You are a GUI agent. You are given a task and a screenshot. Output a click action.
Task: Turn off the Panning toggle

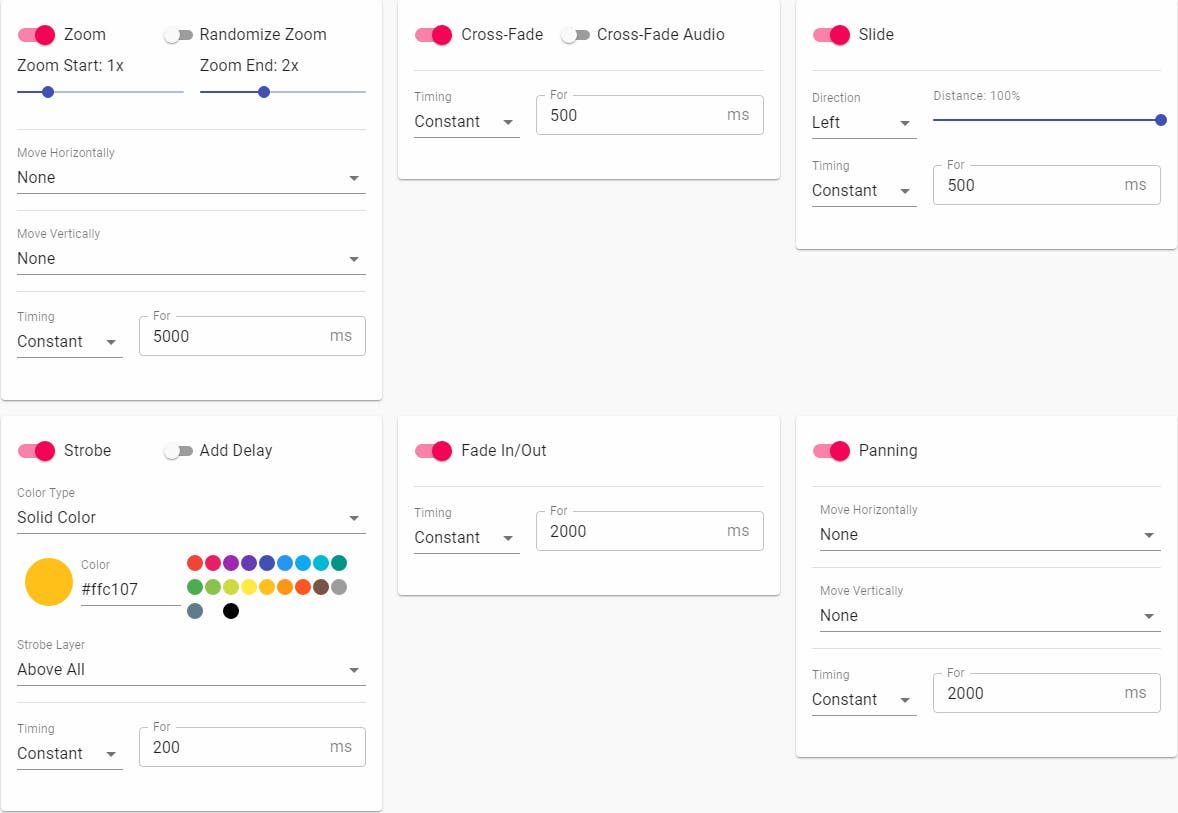pyautogui.click(x=831, y=451)
